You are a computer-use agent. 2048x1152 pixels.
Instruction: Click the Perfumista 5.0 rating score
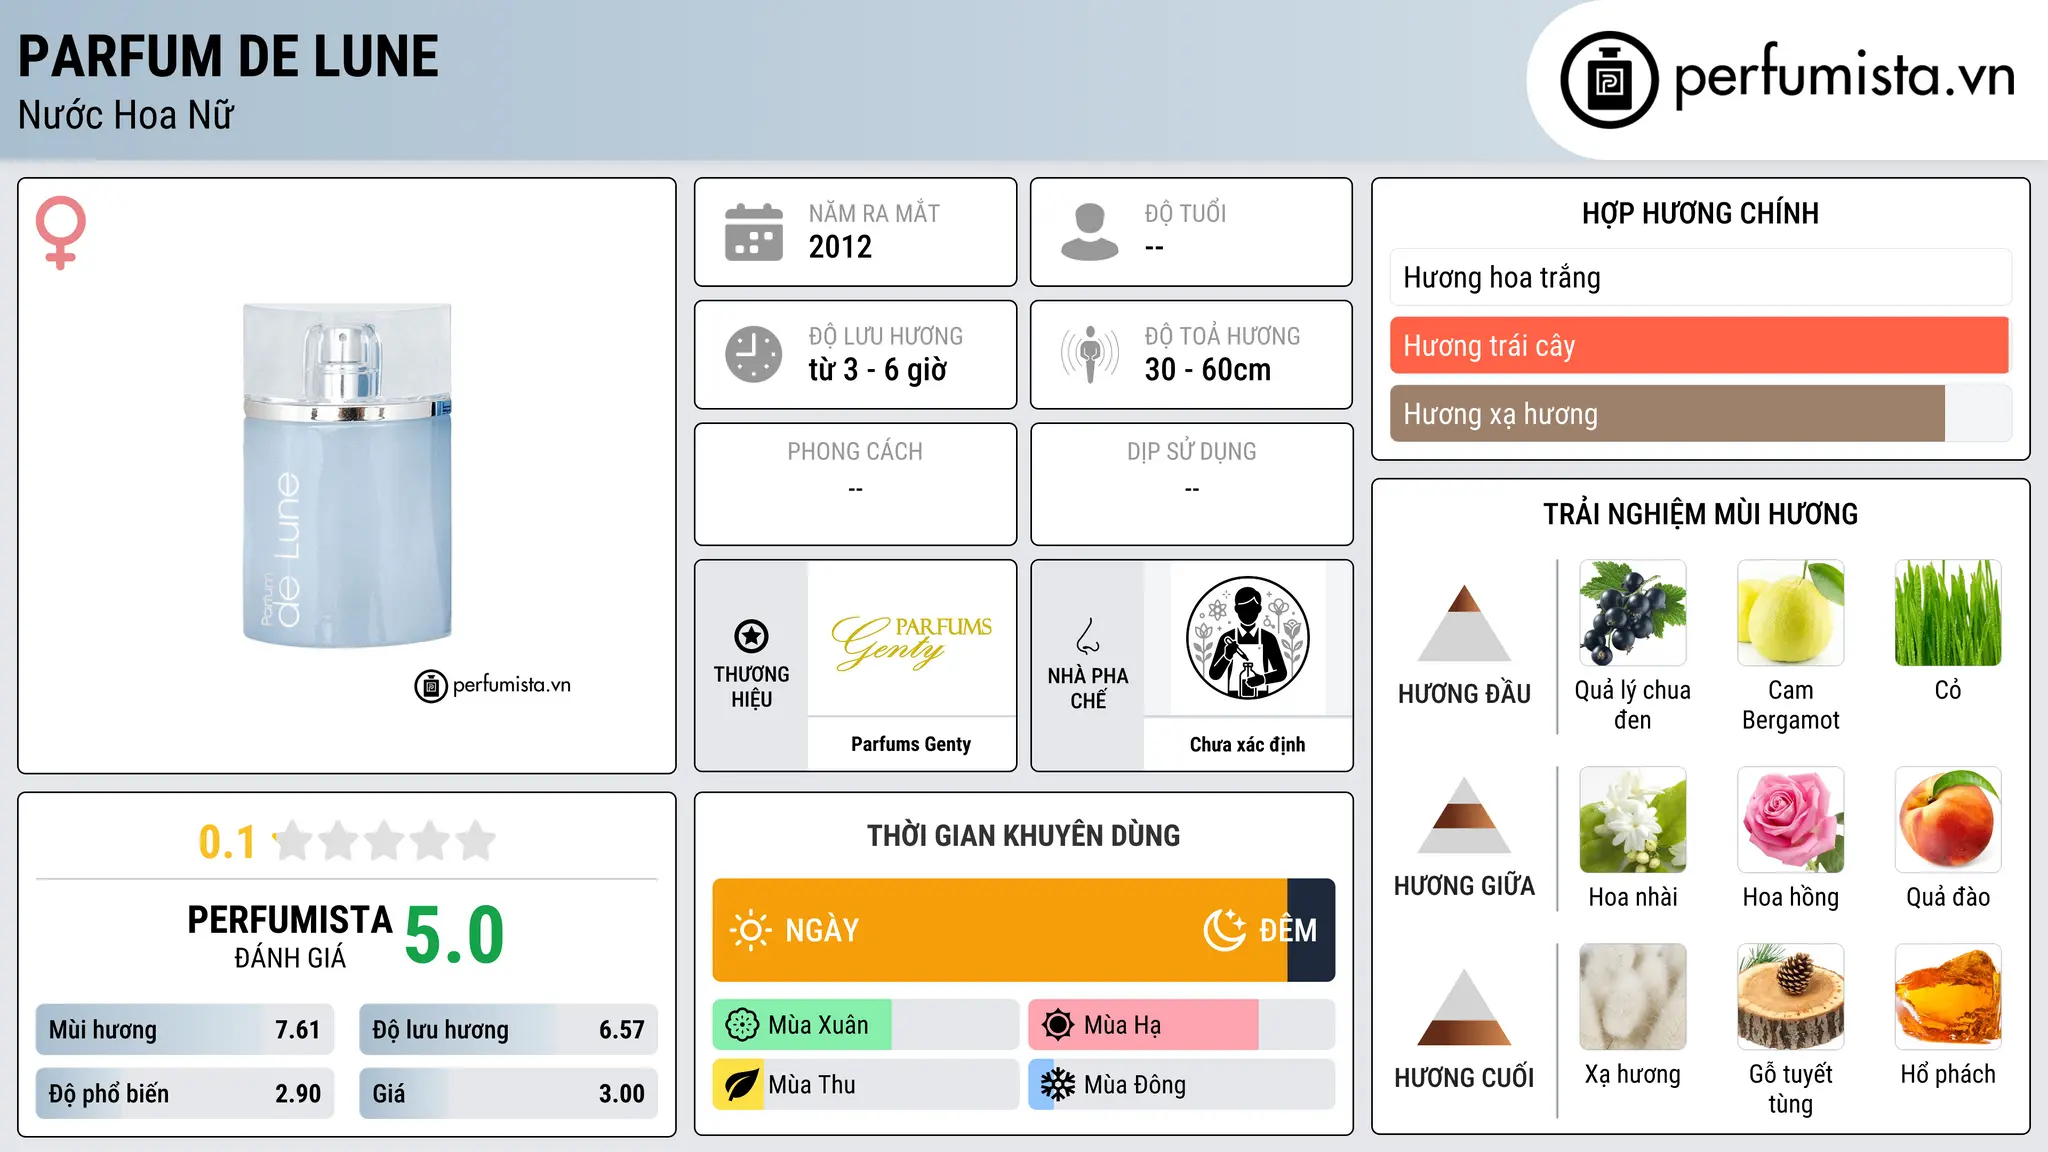pyautogui.click(x=455, y=935)
